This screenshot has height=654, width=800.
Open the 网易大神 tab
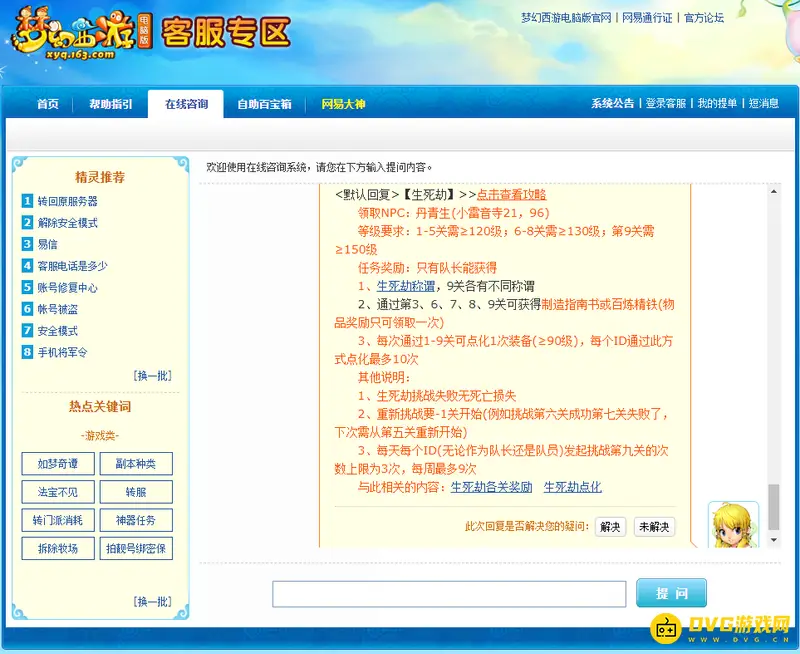(343, 104)
